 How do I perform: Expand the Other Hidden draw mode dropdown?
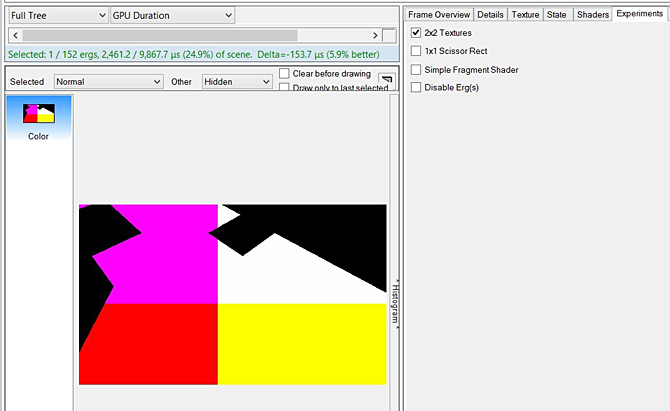pyautogui.click(x=237, y=82)
